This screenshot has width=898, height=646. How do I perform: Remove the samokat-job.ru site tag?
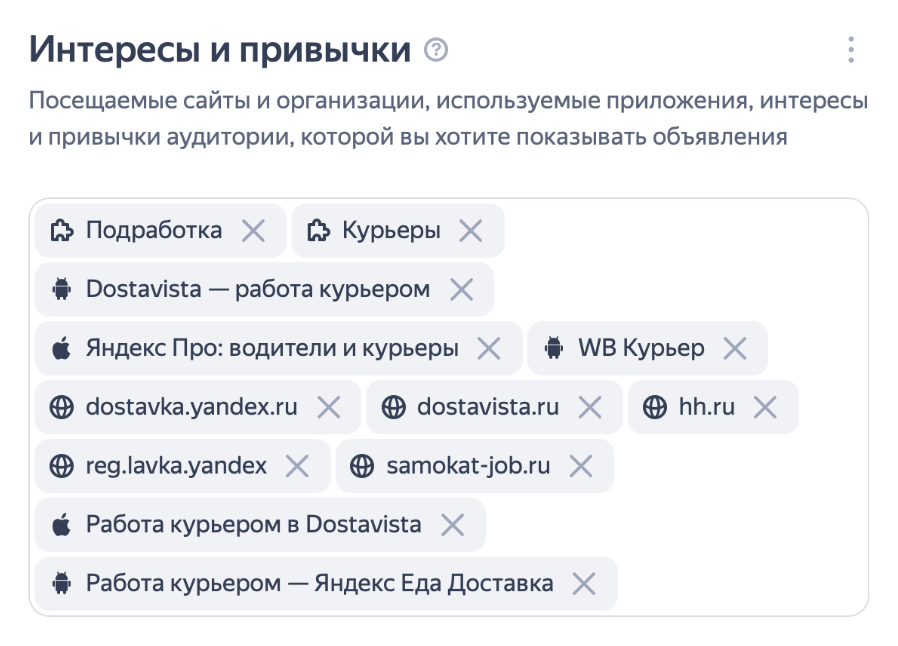tap(581, 466)
